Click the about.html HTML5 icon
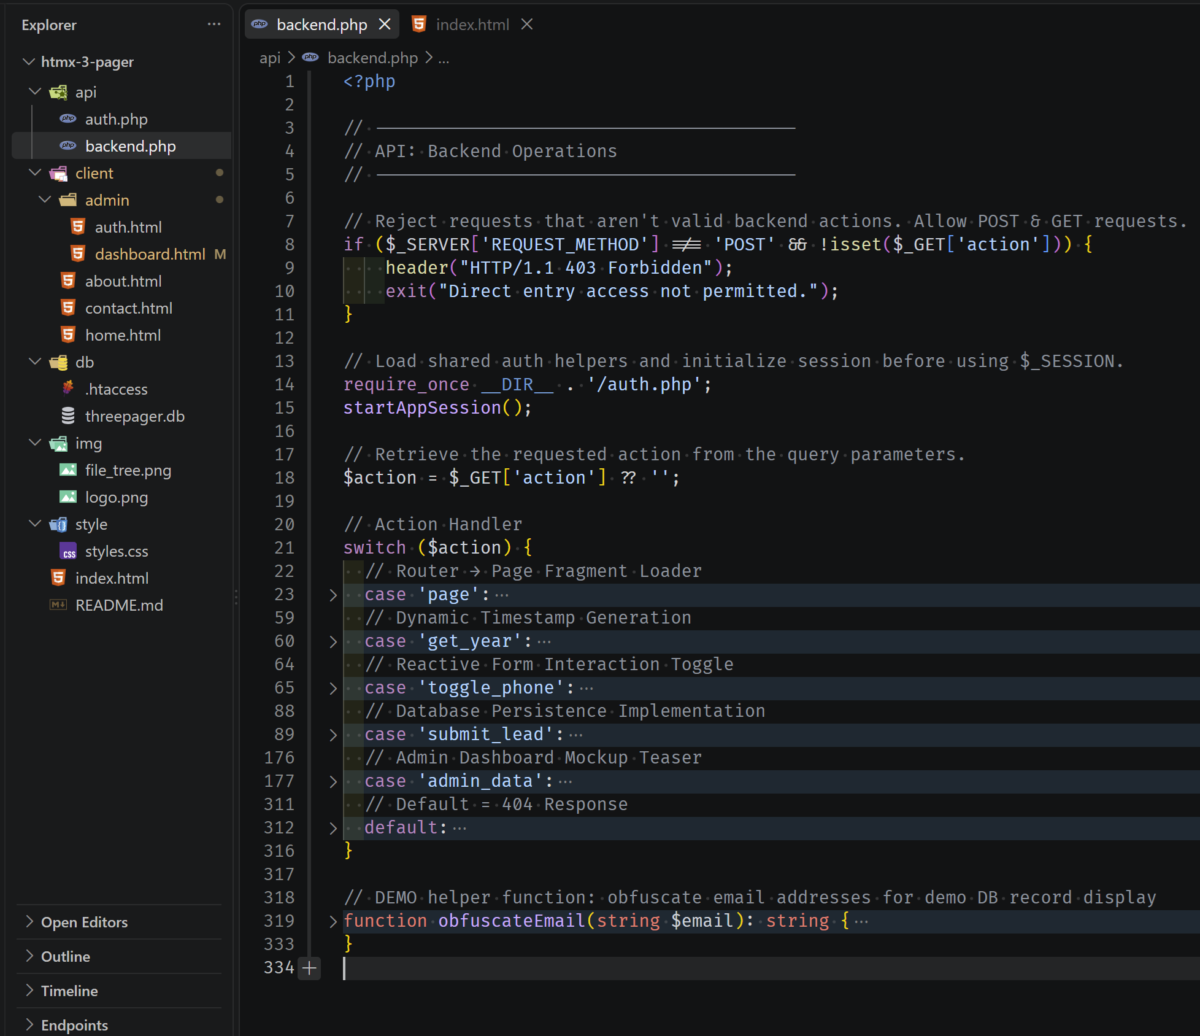 point(68,281)
